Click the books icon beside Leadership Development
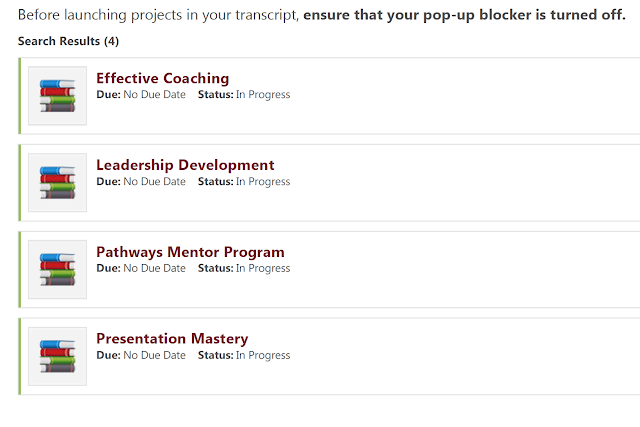The image size is (640, 427). [x=58, y=182]
